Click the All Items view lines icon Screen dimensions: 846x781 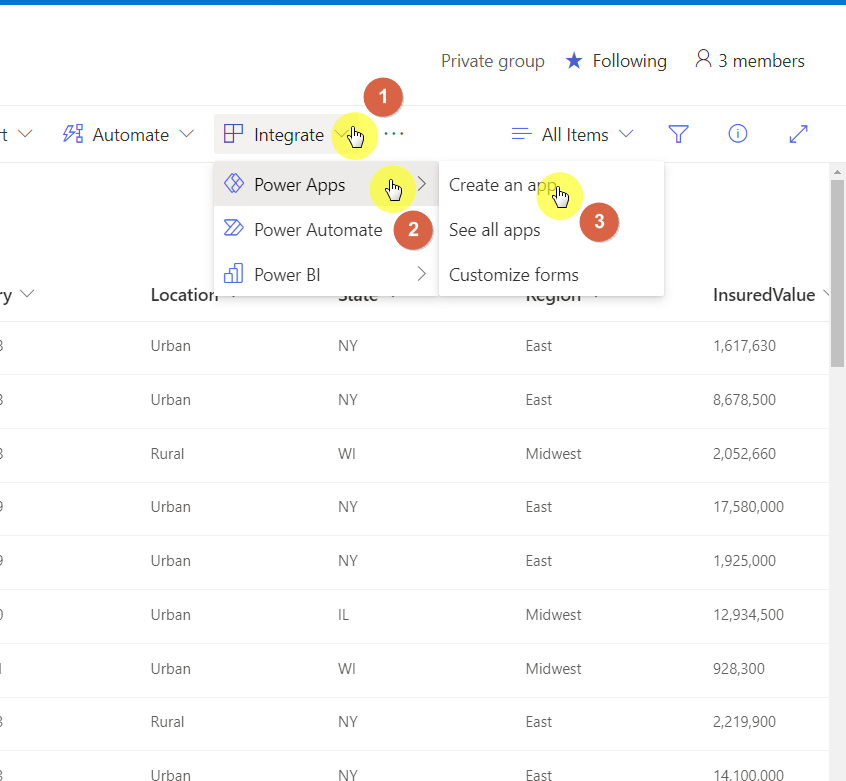tap(521, 133)
